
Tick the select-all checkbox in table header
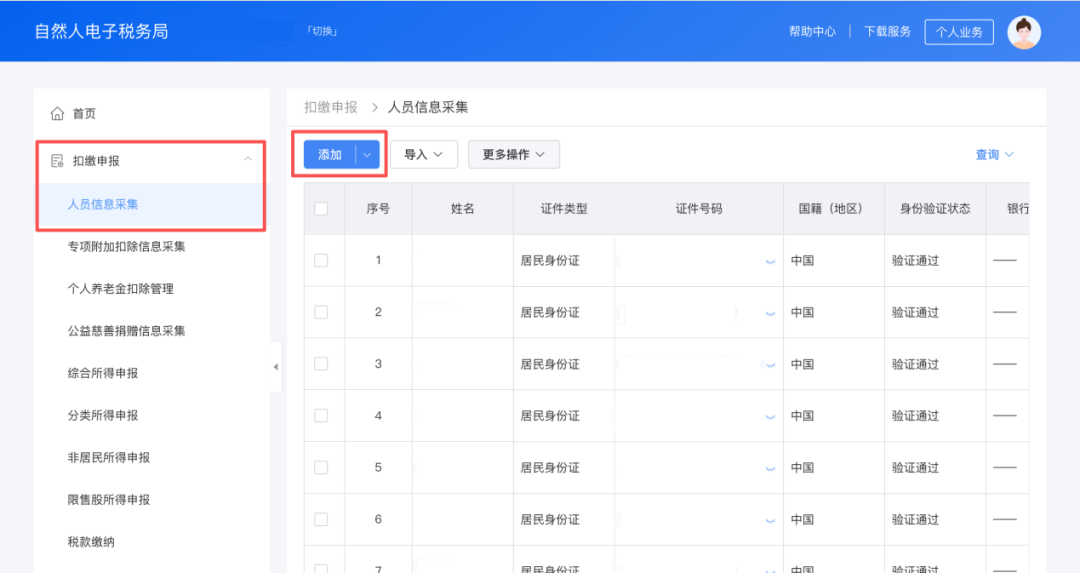[321, 209]
